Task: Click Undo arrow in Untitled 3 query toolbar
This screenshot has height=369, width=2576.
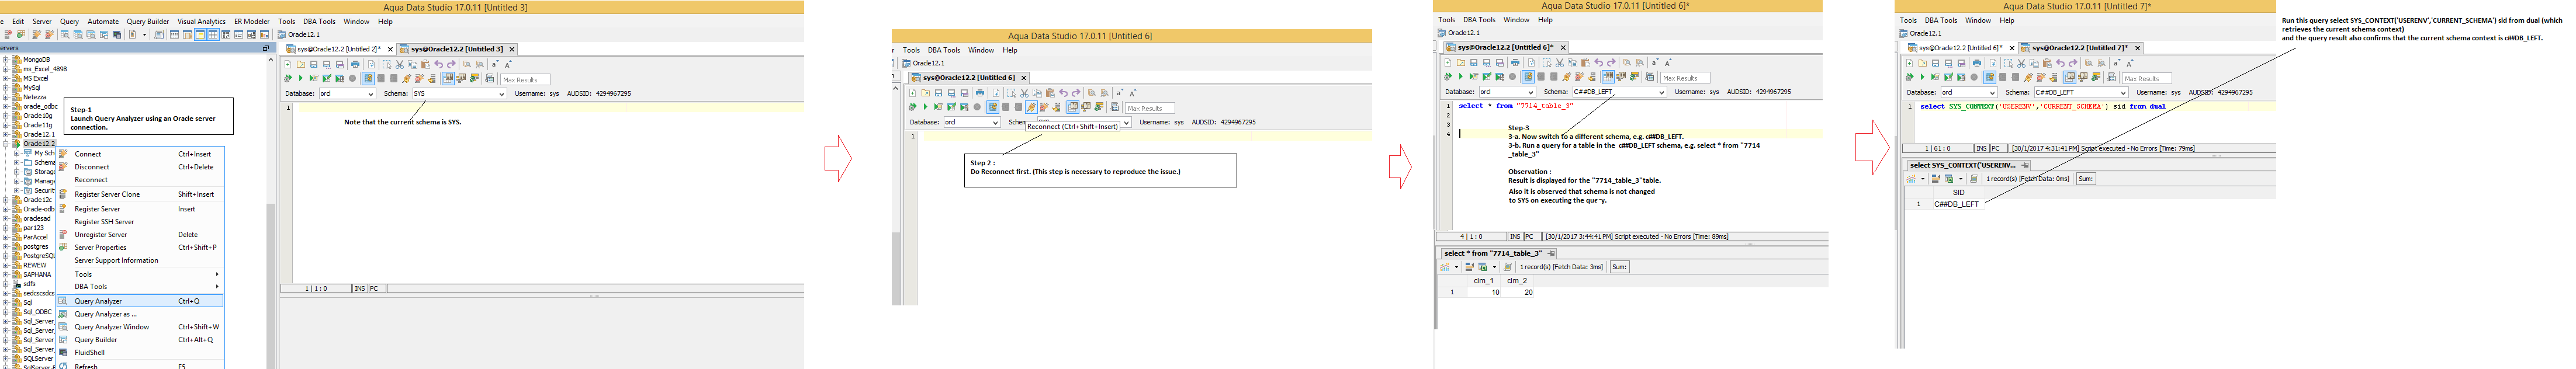Action: click(439, 64)
